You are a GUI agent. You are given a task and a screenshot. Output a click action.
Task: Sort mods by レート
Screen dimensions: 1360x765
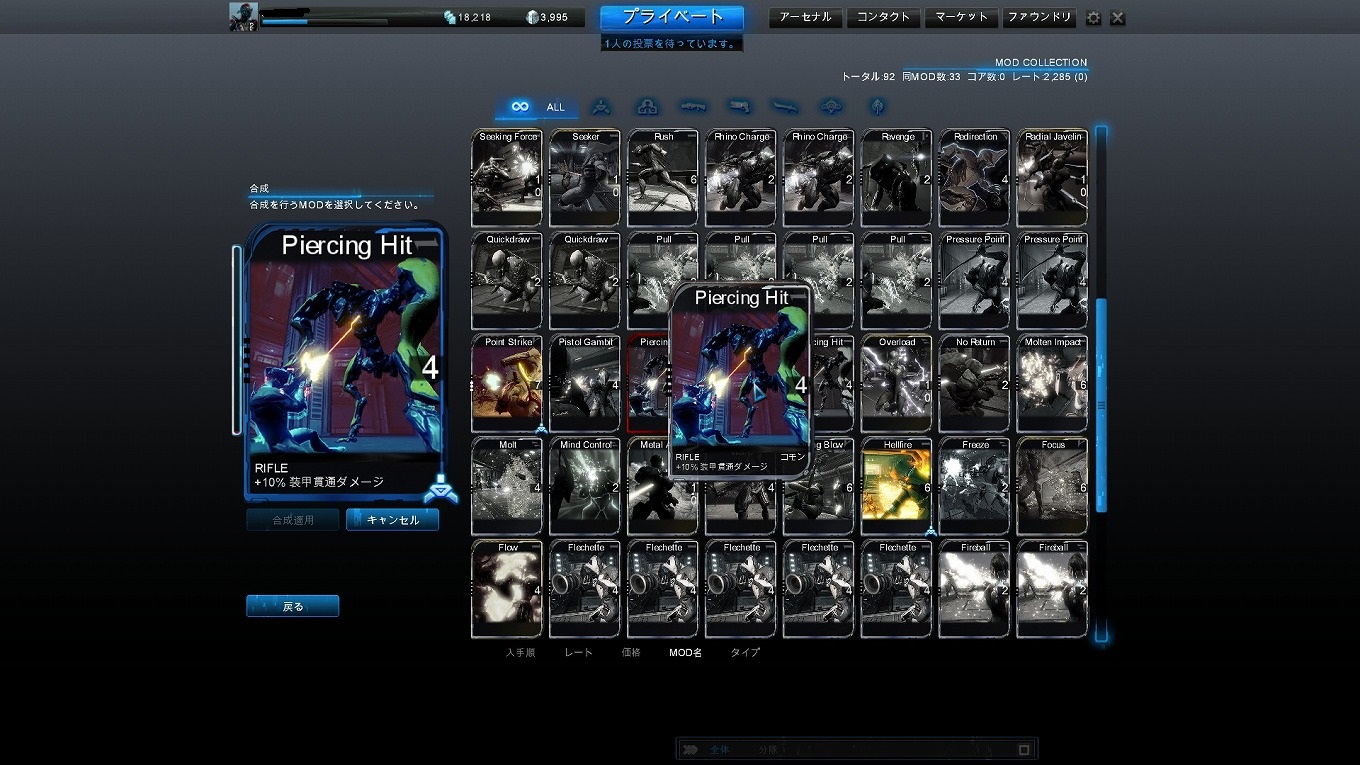coord(578,652)
